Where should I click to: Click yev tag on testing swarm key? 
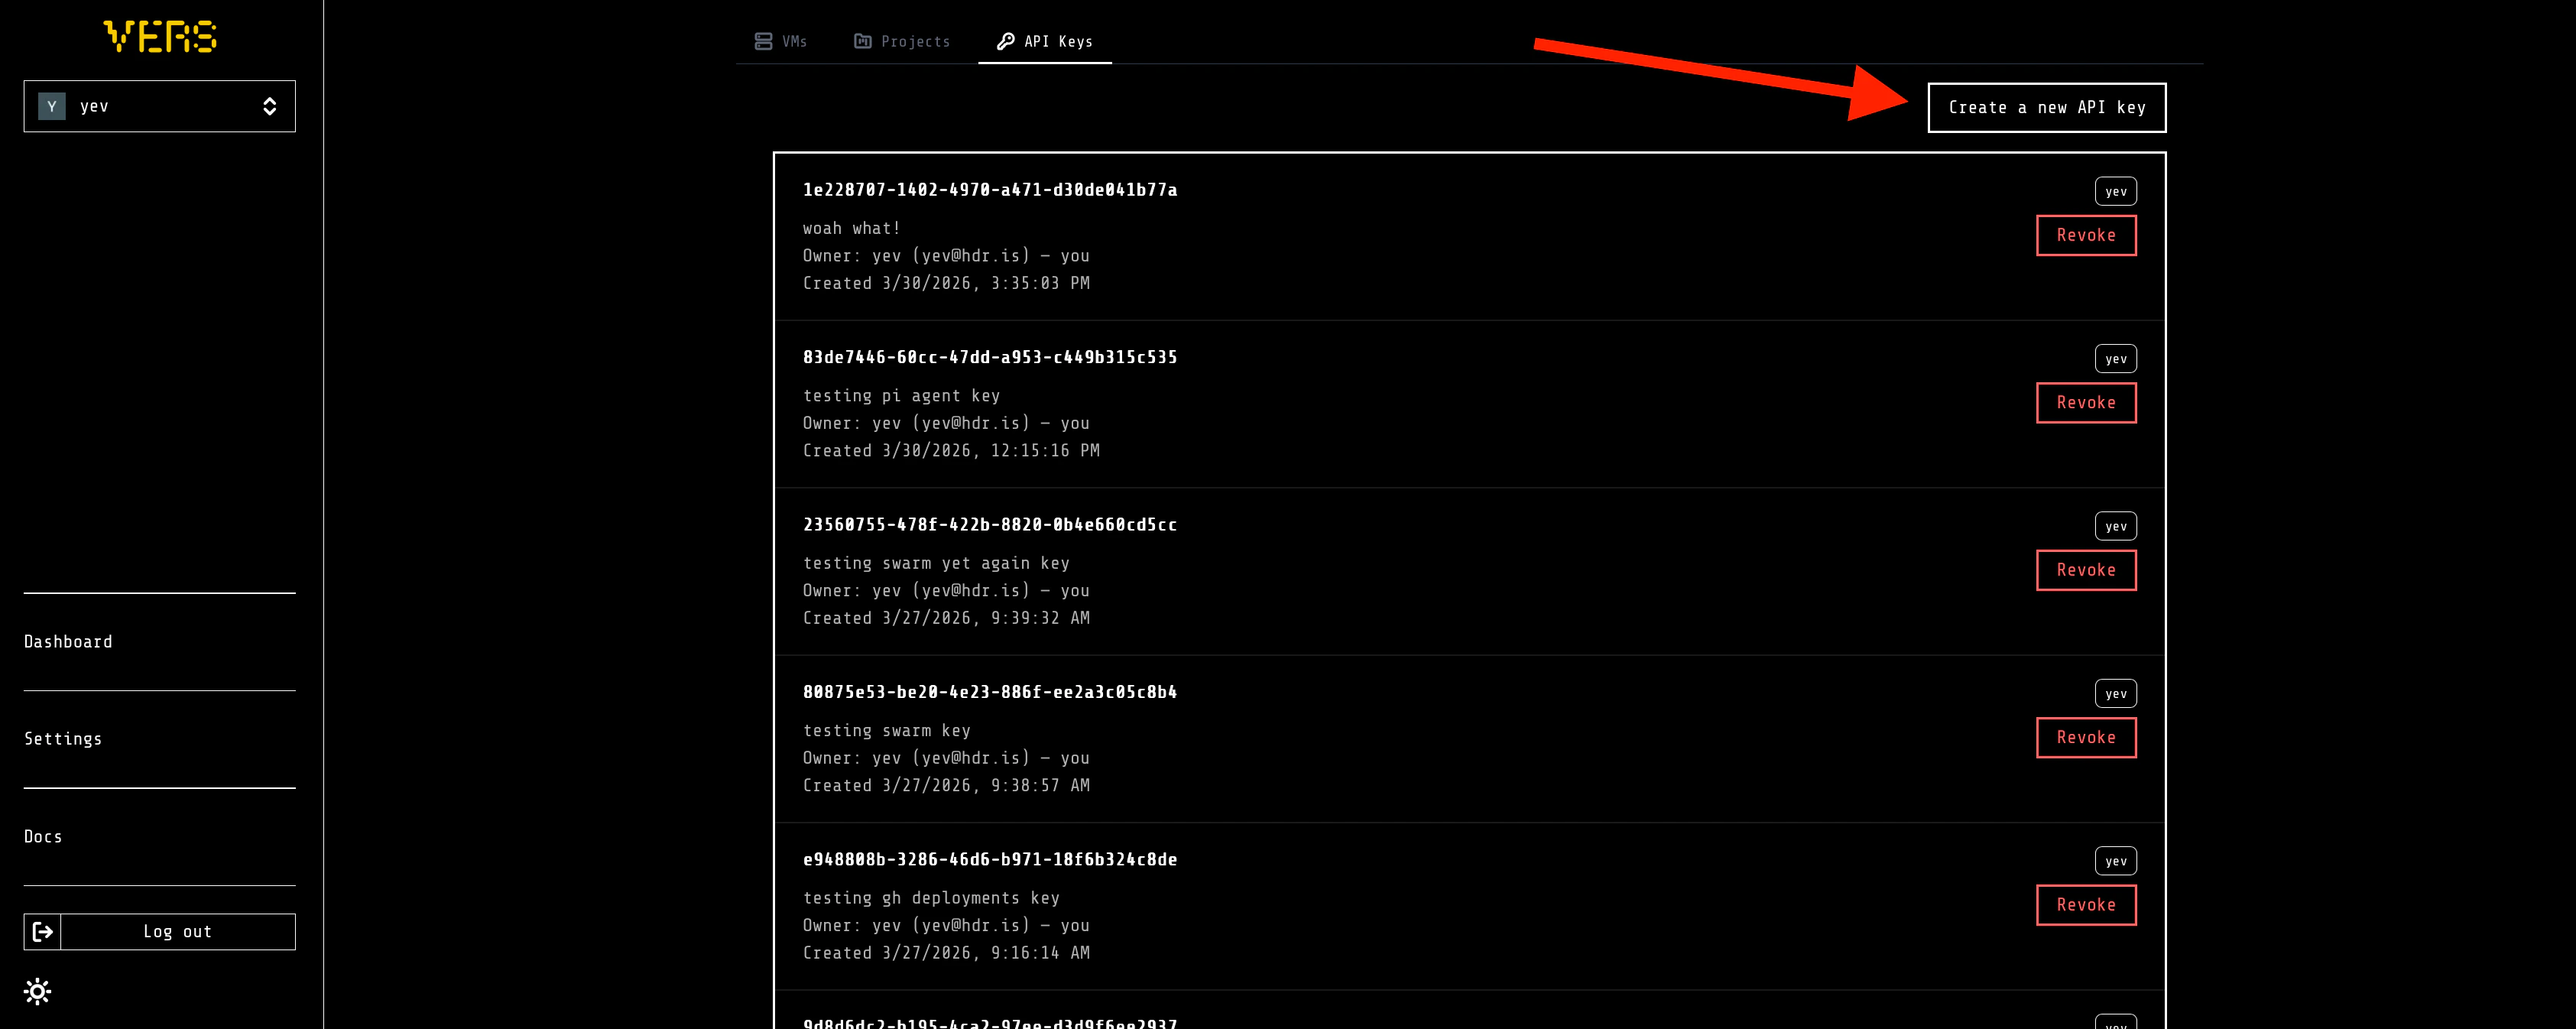coord(2115,693)
